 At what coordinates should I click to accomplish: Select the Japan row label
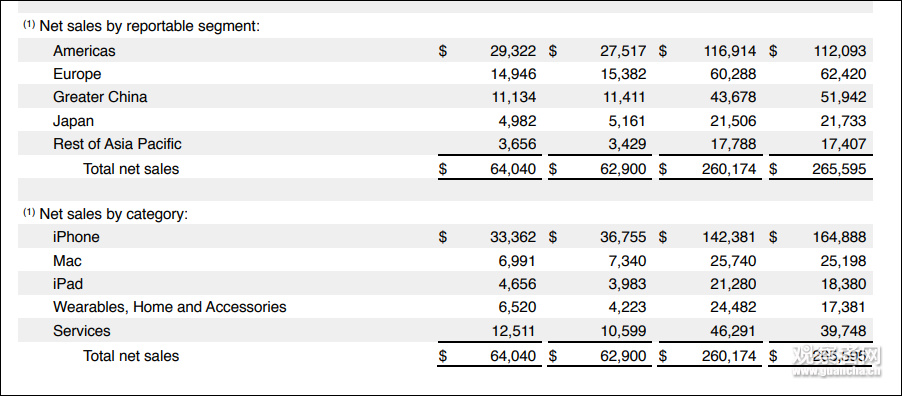click(73, 121)
